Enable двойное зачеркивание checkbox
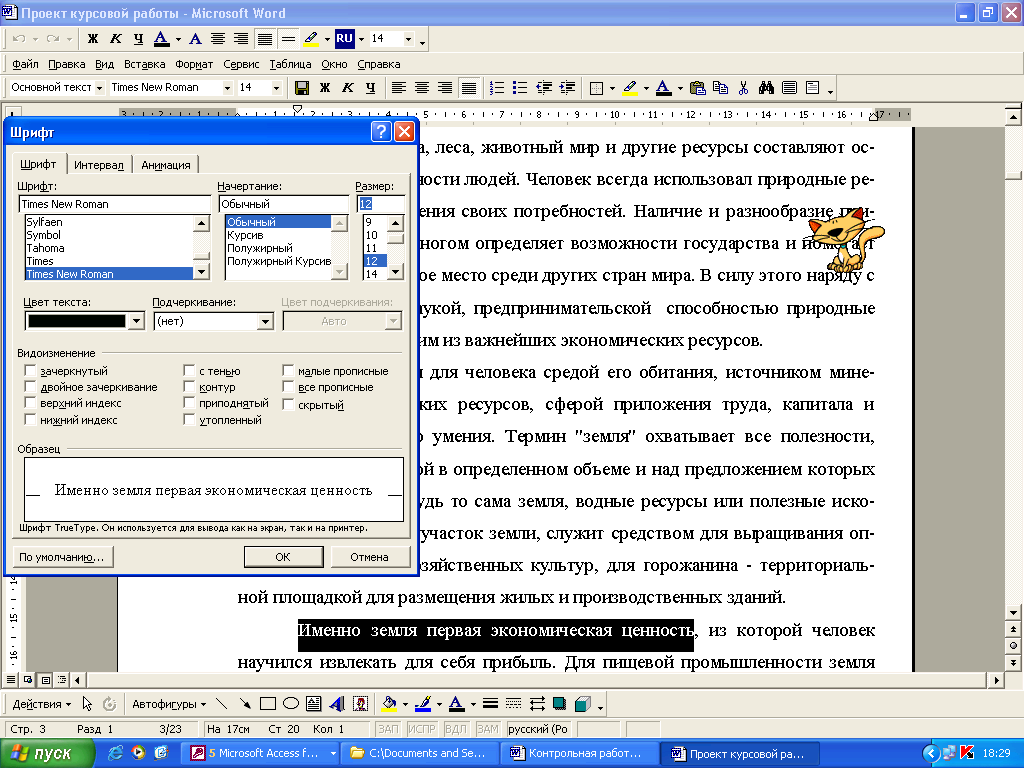Viewport: 1024px width, 768px height. pyautogui.click(x=30, y=387)
